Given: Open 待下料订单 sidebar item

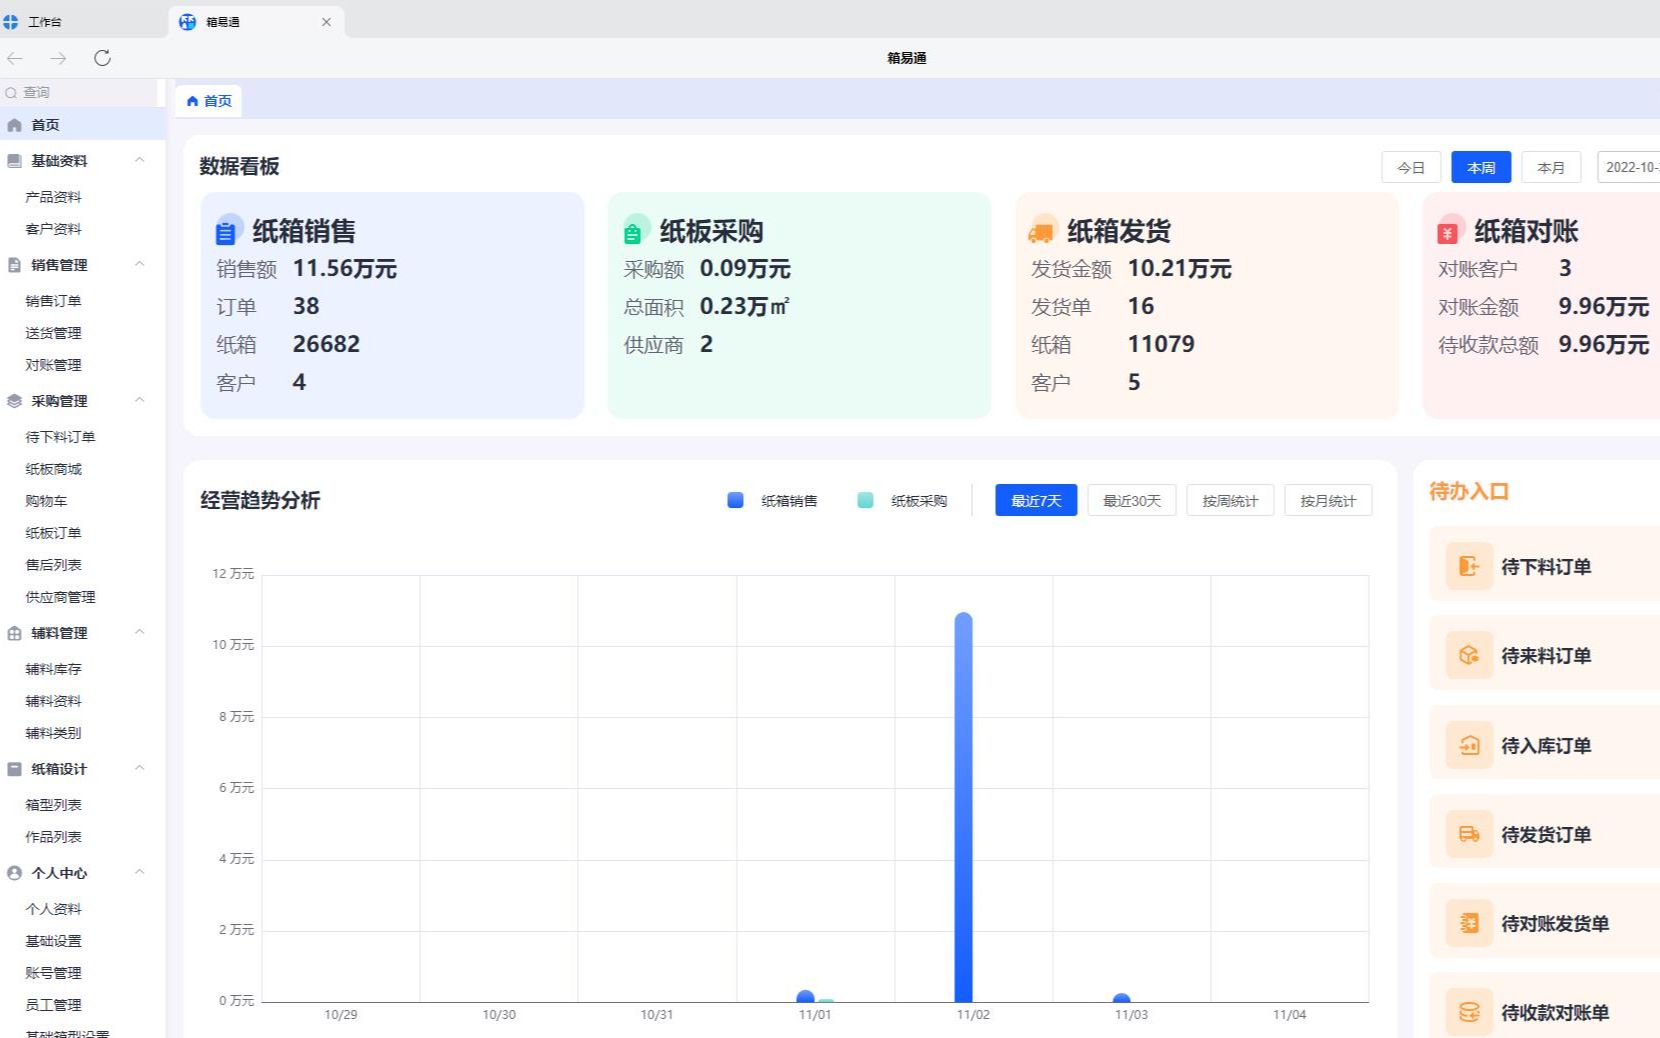Looking at the screenshot, I should click(x=60, y=437).
